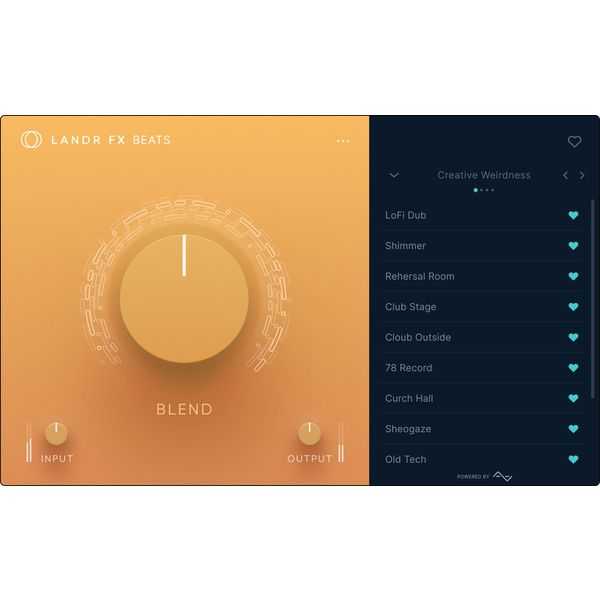This screenshot has height=600, width=600.
Task: Choose the Sheogaze preset
Action: click(408, 429)
